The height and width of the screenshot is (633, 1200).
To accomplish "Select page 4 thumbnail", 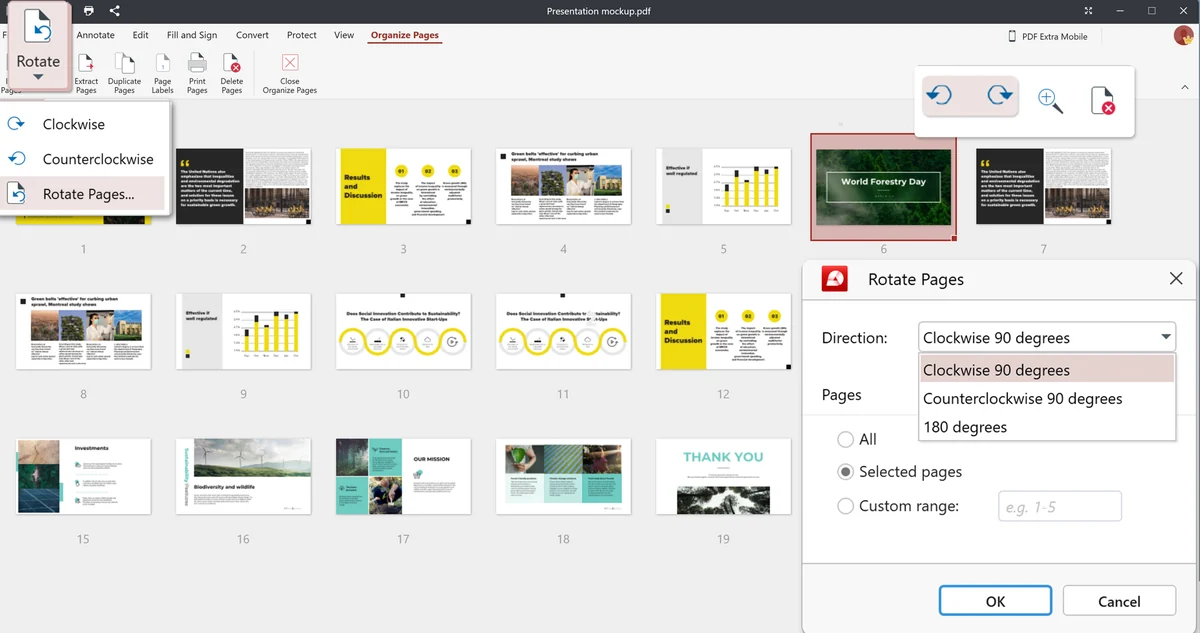I will point(563,187).
